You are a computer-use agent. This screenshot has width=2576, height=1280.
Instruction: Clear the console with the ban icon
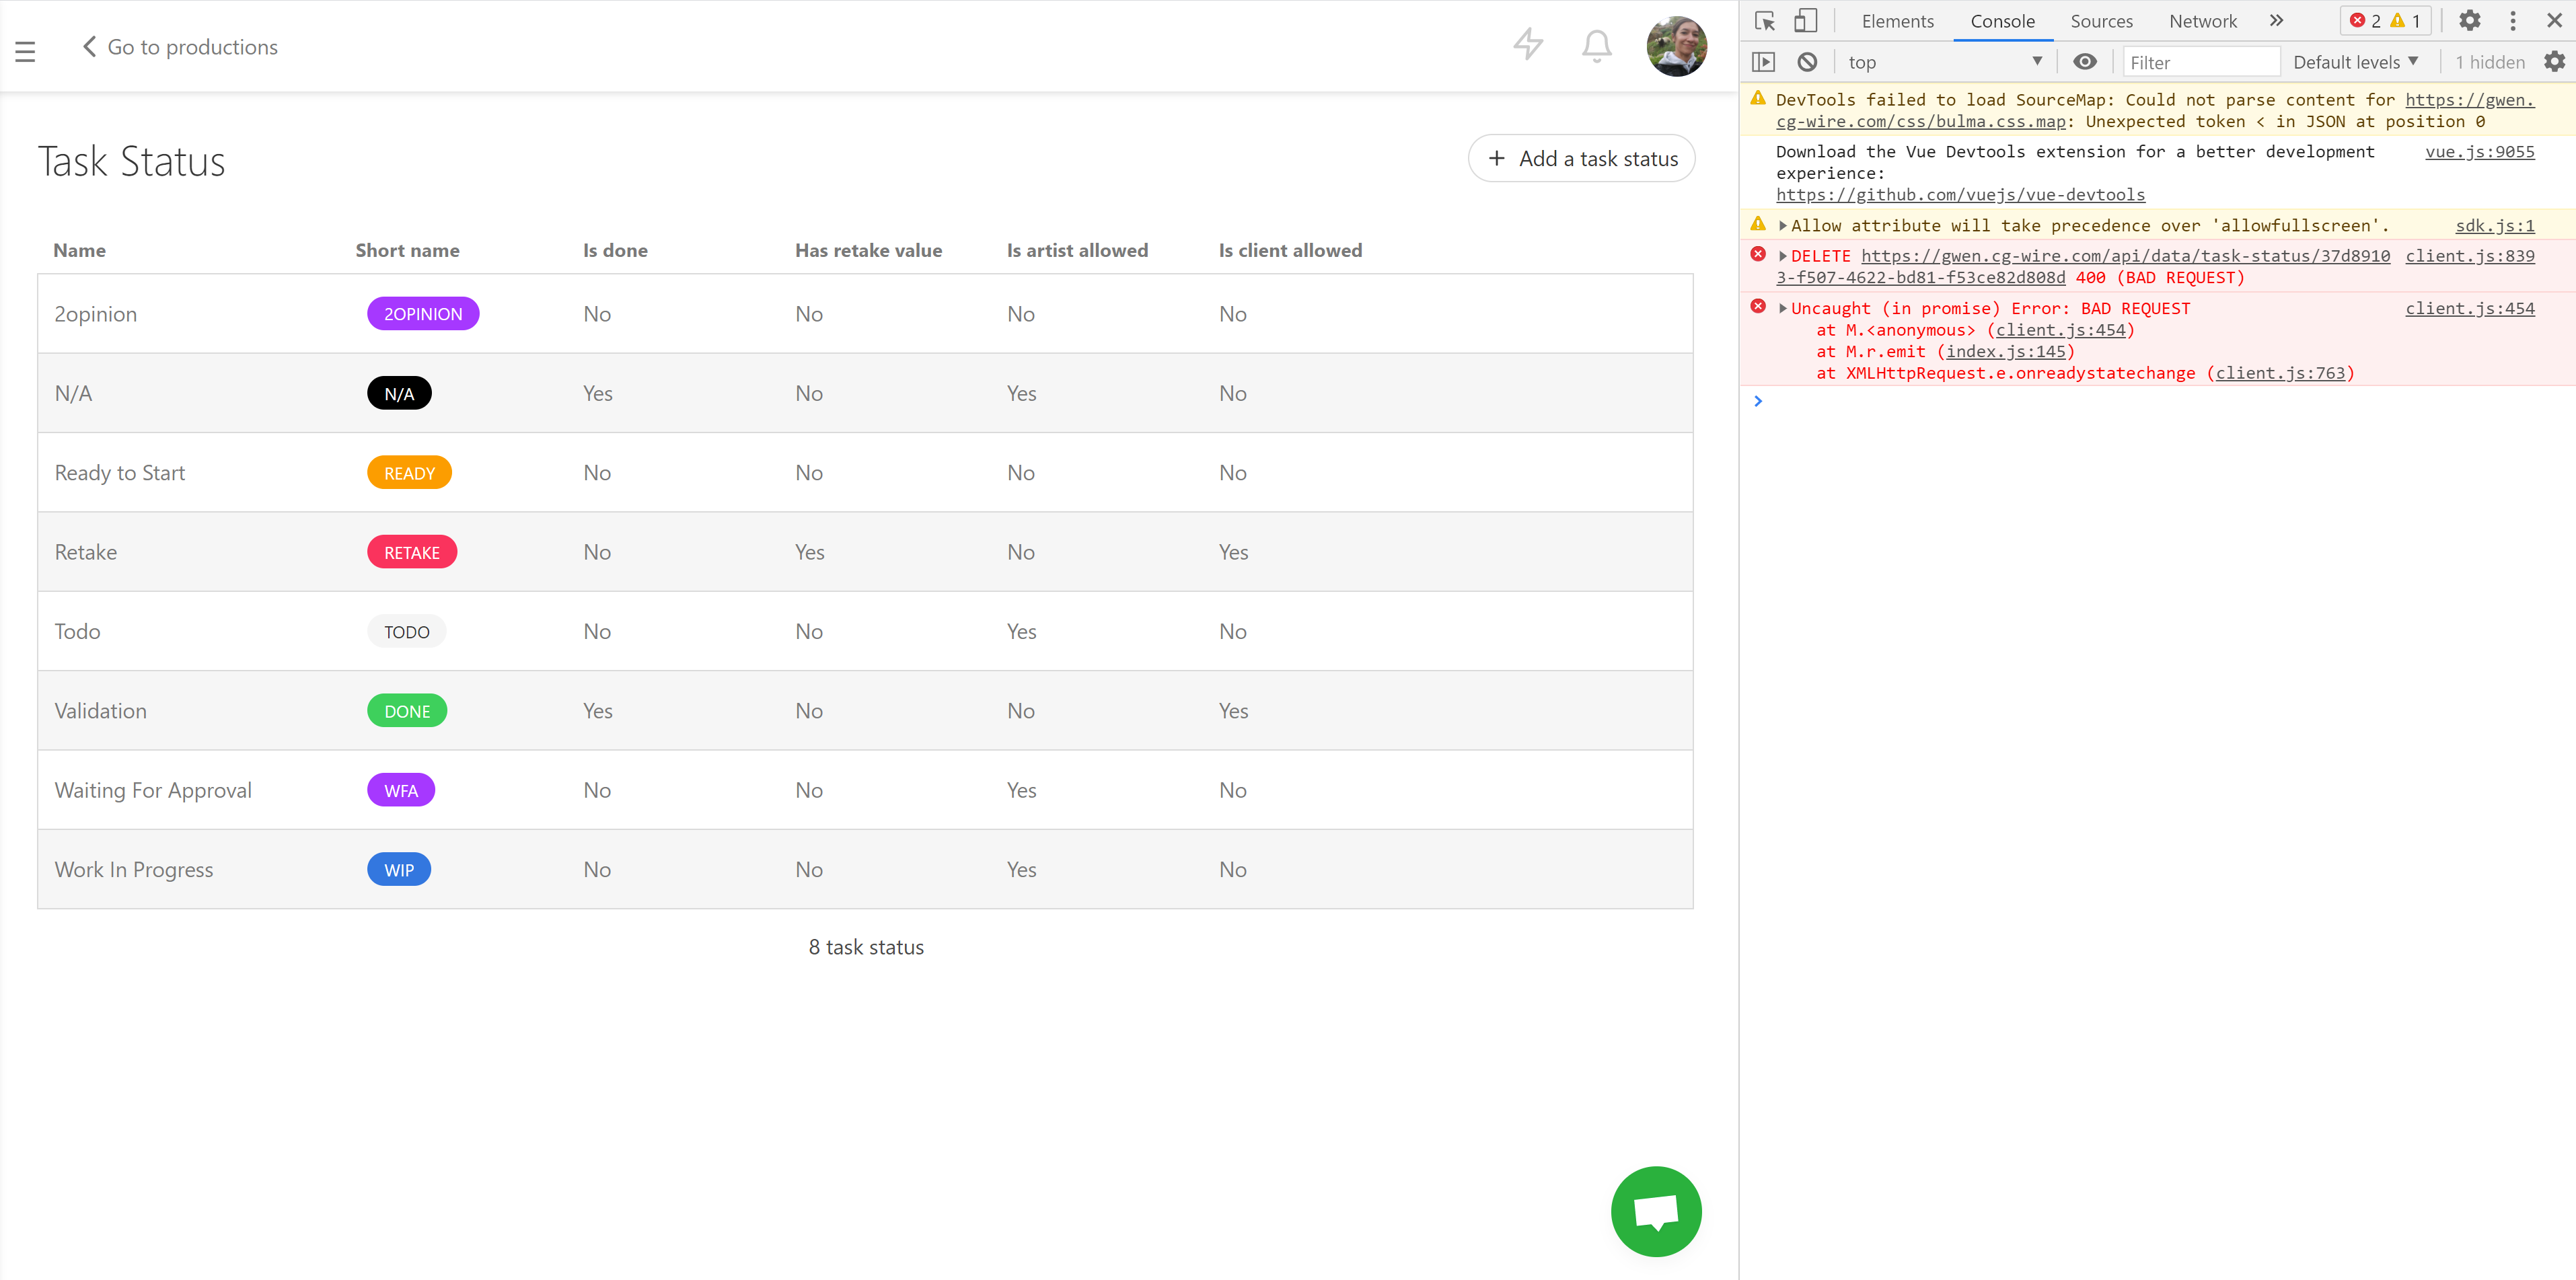1808,61
